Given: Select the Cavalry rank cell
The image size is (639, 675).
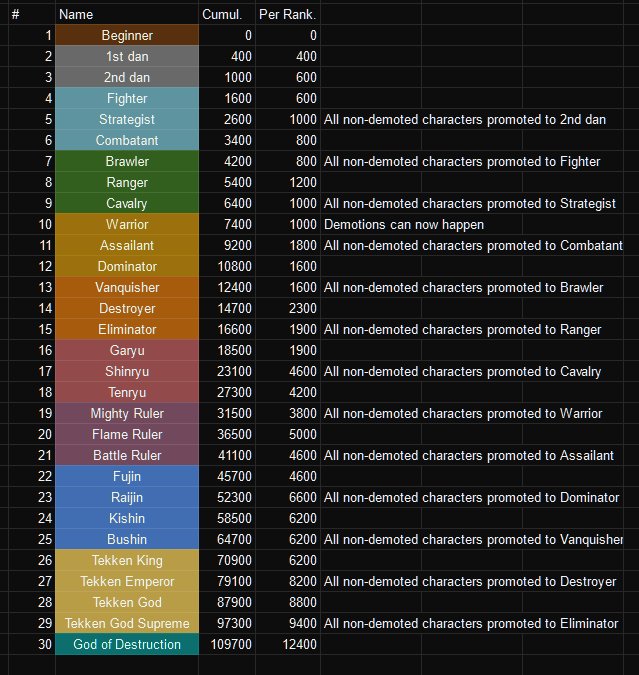Looking at the screenshot, I should coord(127,203).
